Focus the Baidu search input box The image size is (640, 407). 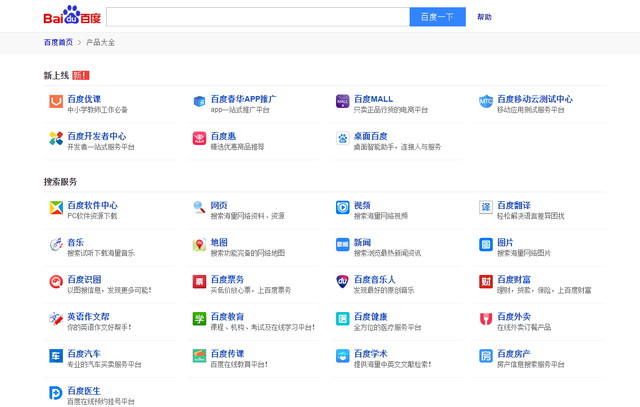click(x=258, y=17)
